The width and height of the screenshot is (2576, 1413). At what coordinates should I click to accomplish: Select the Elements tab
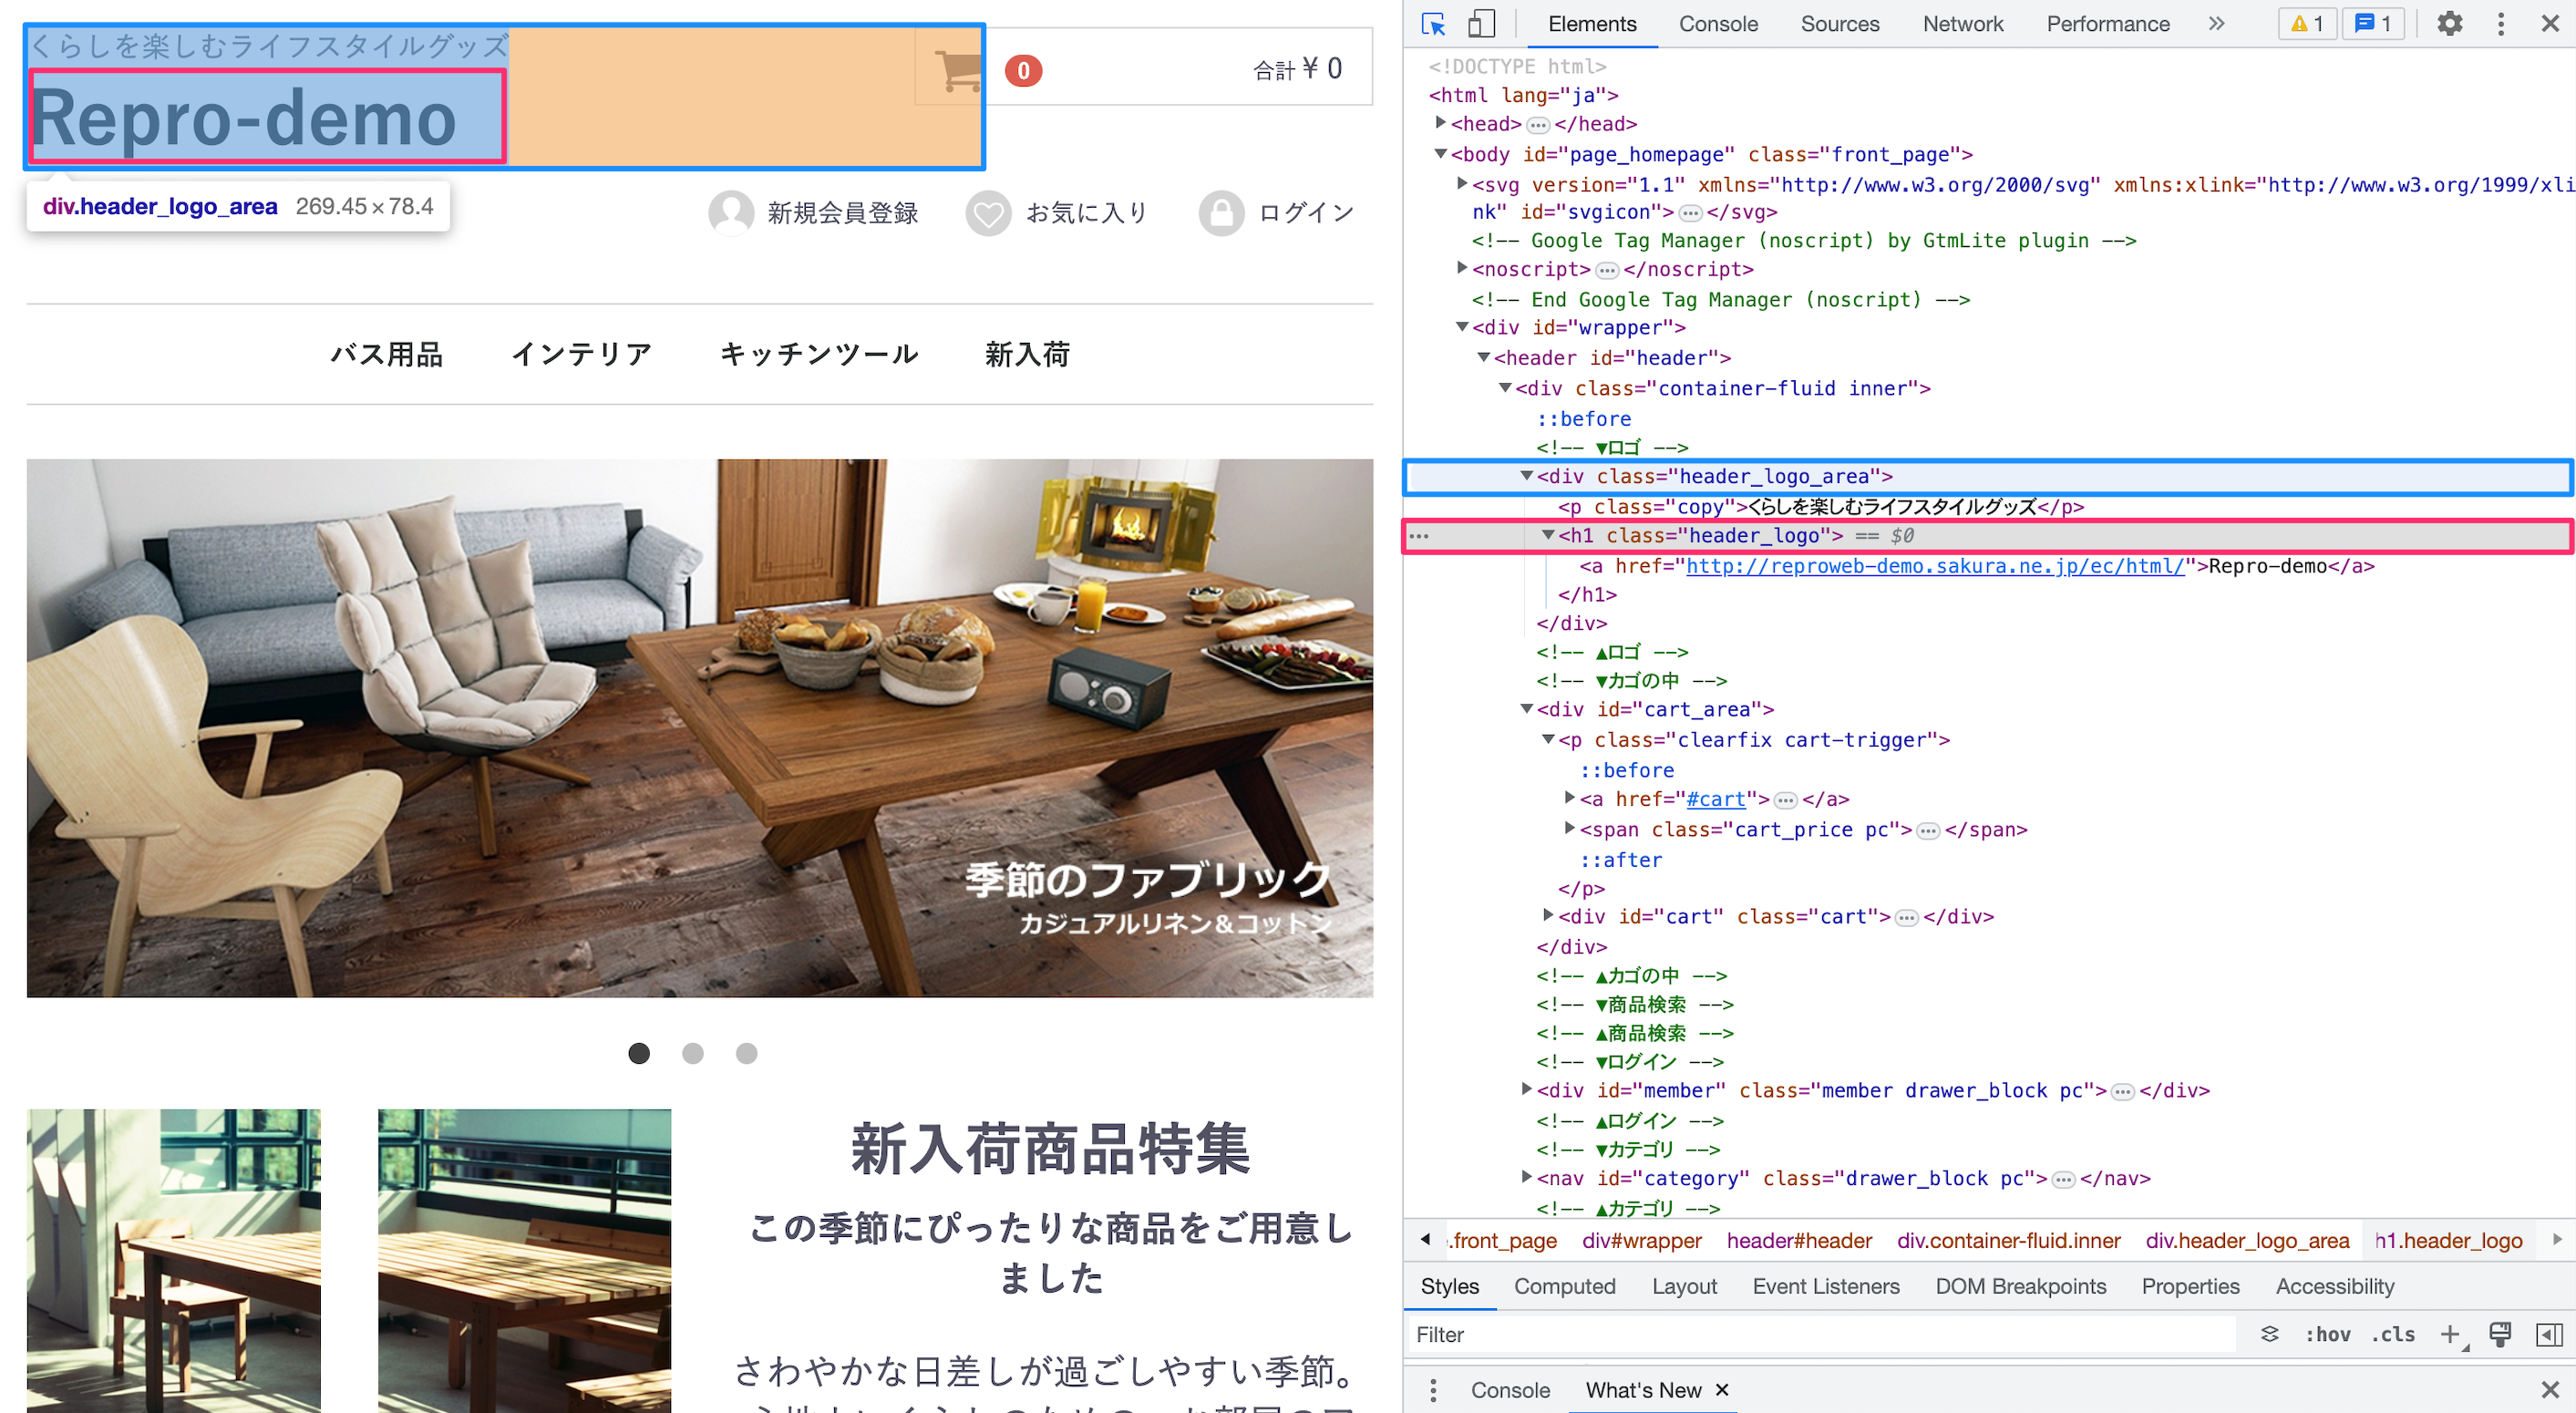(1592, 24)
